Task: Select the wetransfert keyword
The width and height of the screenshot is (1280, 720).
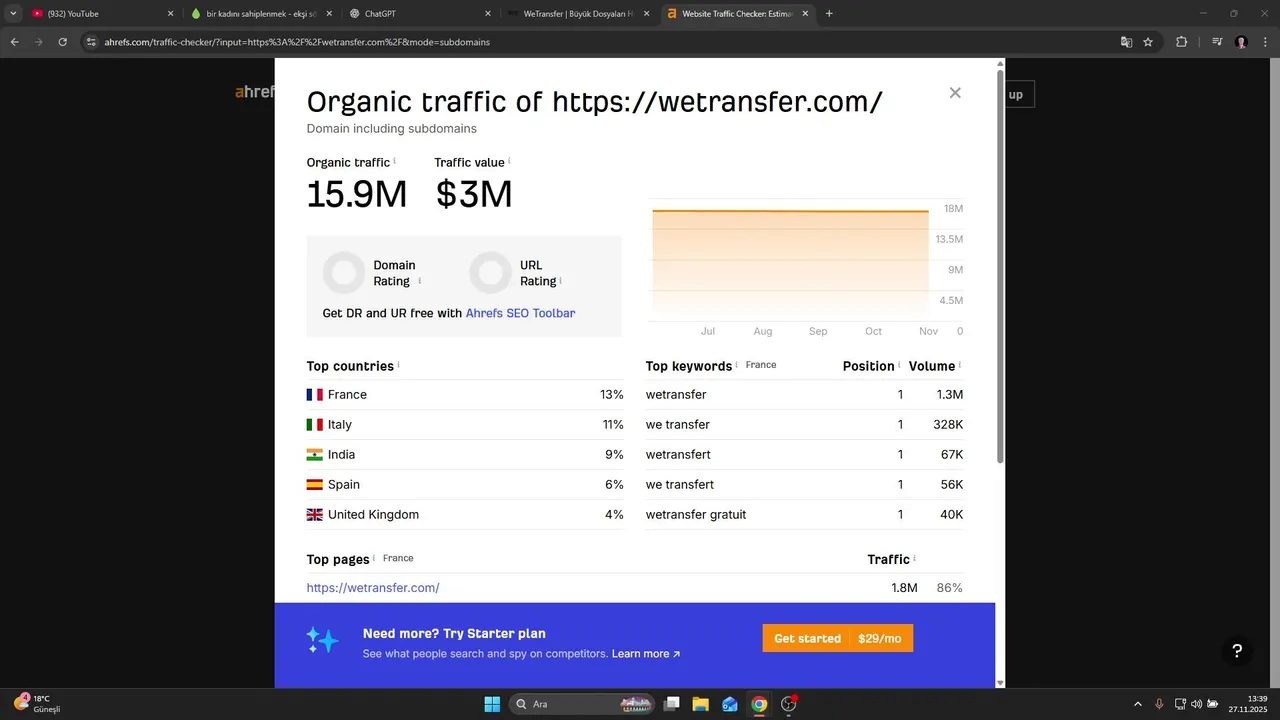Action: (x=678, y=455)
